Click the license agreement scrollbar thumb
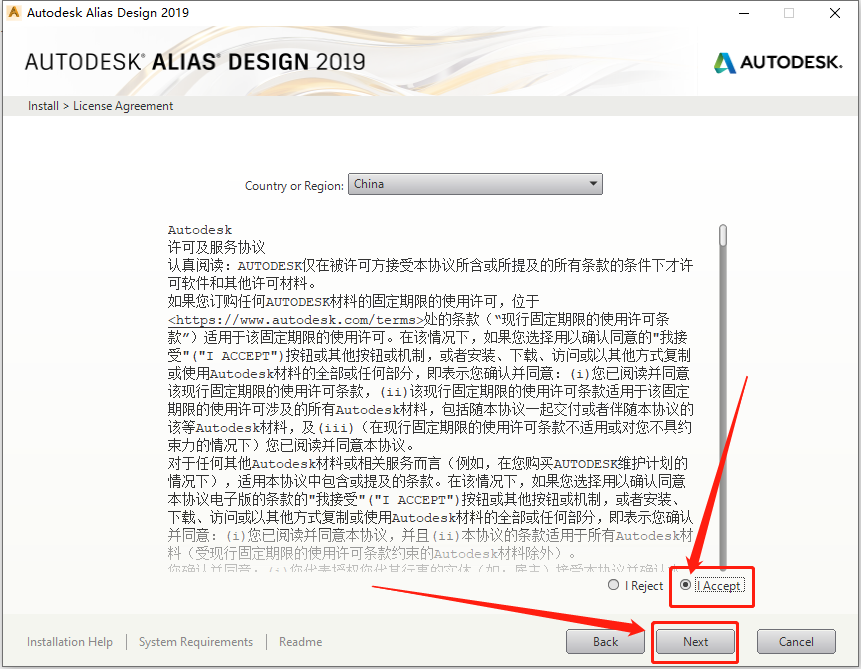 click(x=723, y=235)
